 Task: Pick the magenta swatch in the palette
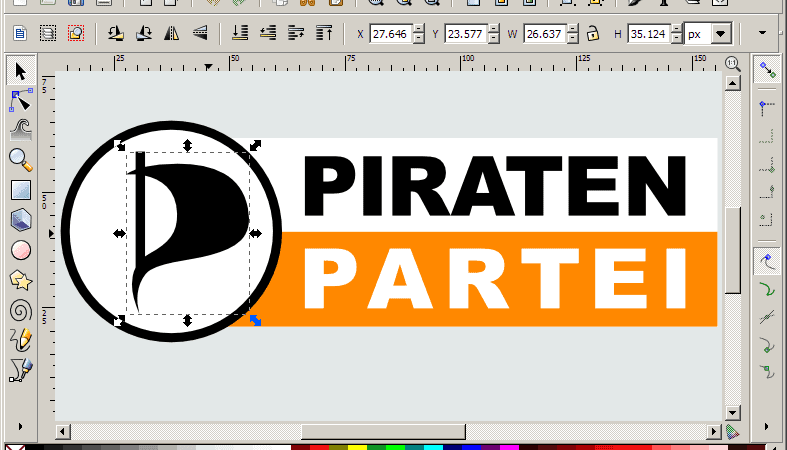pos(509,447)
